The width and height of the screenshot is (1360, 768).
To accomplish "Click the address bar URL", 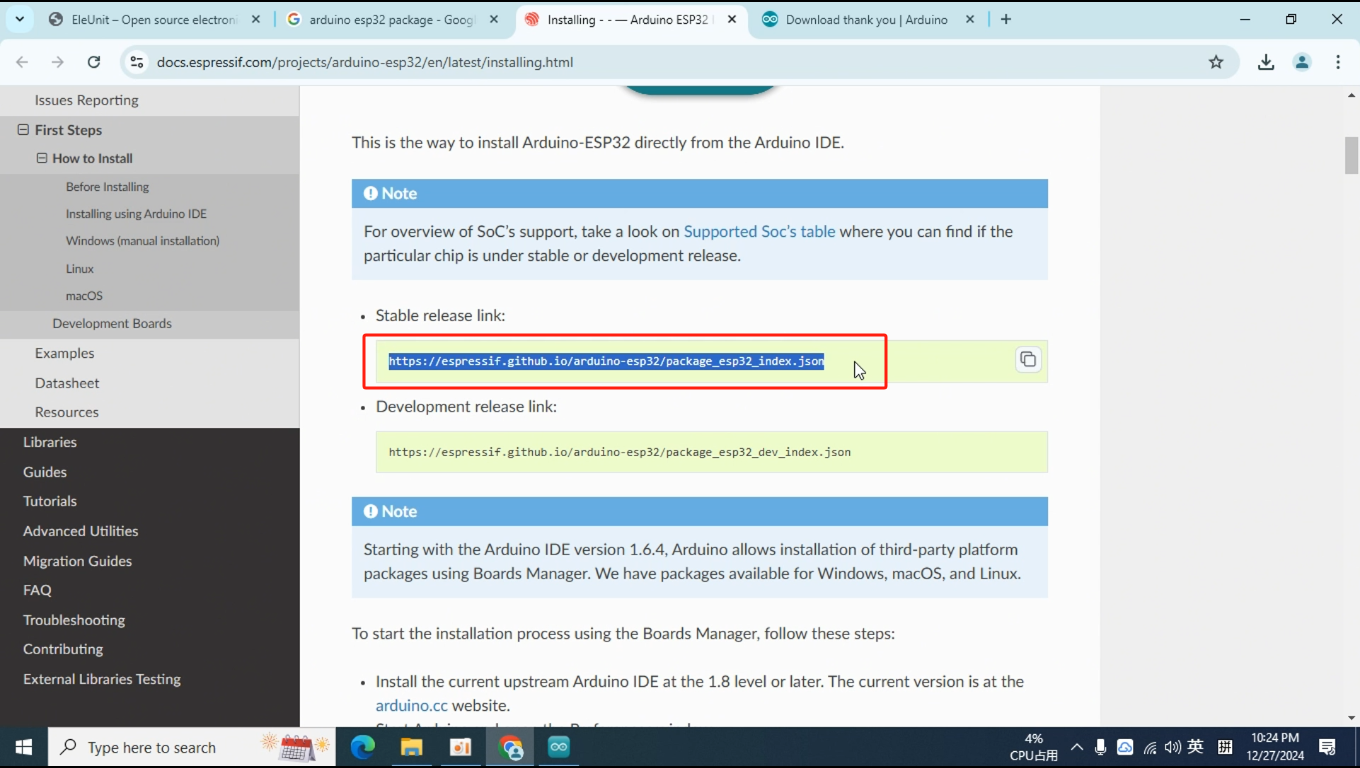I will tap(365, 62).
